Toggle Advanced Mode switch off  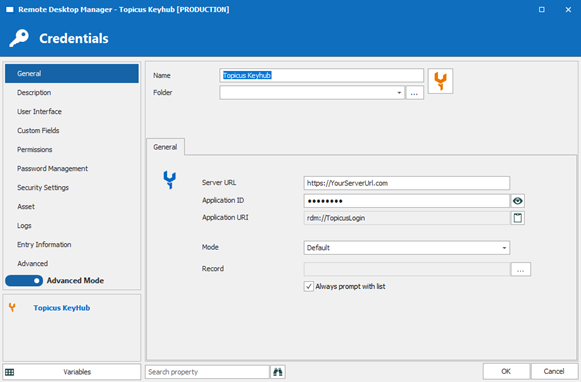[x=24, y=280]
